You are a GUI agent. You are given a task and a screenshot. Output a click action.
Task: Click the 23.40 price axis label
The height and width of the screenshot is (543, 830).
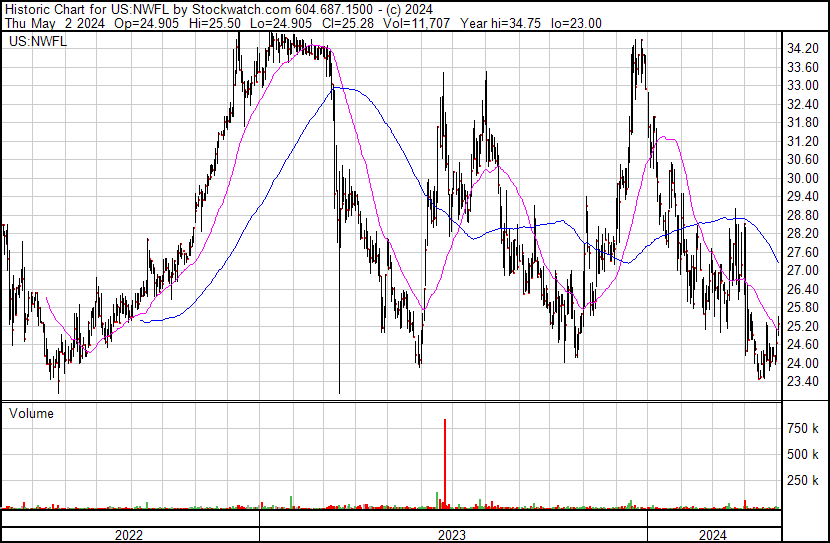point(802,382)
